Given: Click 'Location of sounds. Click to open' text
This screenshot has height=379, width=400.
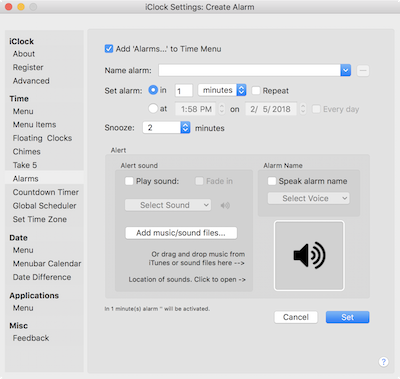Looking at the screenshot, I should [187, 279].
